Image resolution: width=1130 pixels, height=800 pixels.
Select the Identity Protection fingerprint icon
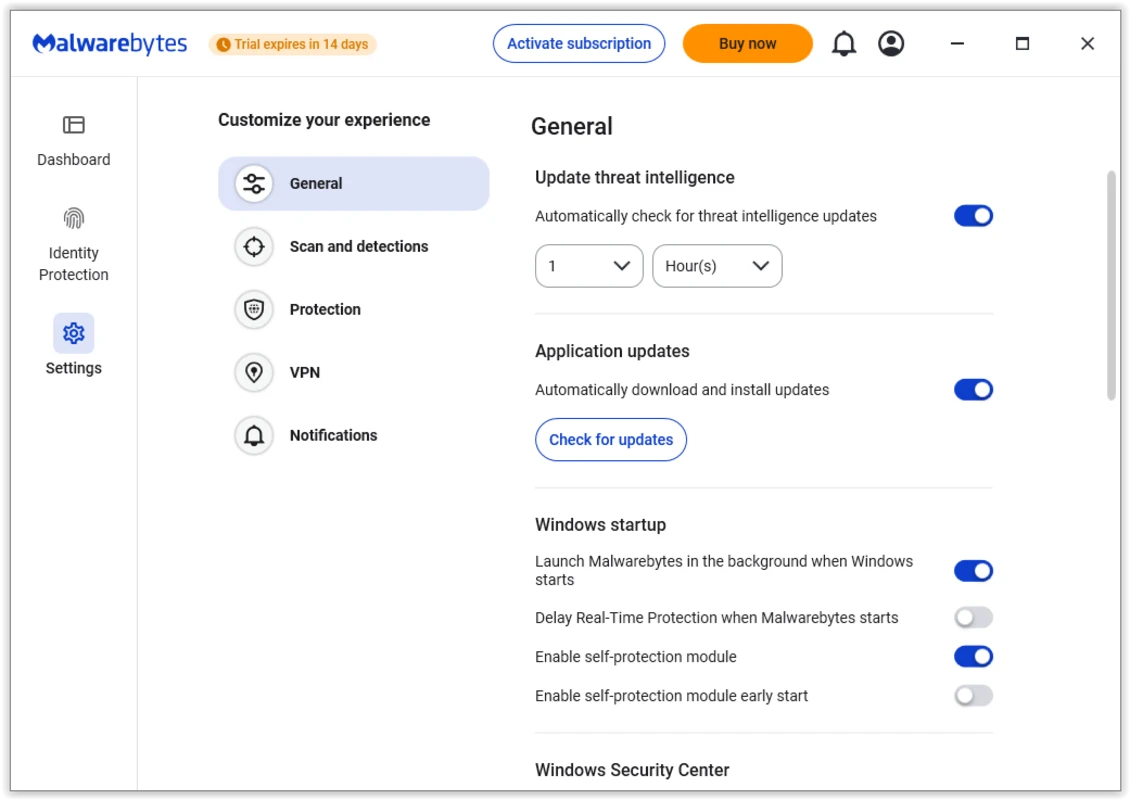[x=73, y=217]
